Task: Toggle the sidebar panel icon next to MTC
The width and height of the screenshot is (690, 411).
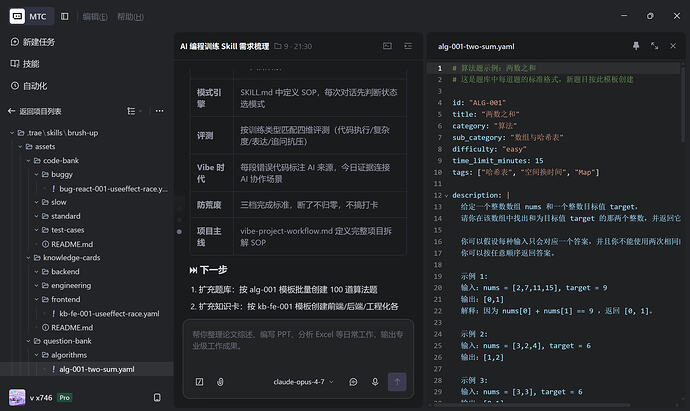Action: tap(65, 16)
